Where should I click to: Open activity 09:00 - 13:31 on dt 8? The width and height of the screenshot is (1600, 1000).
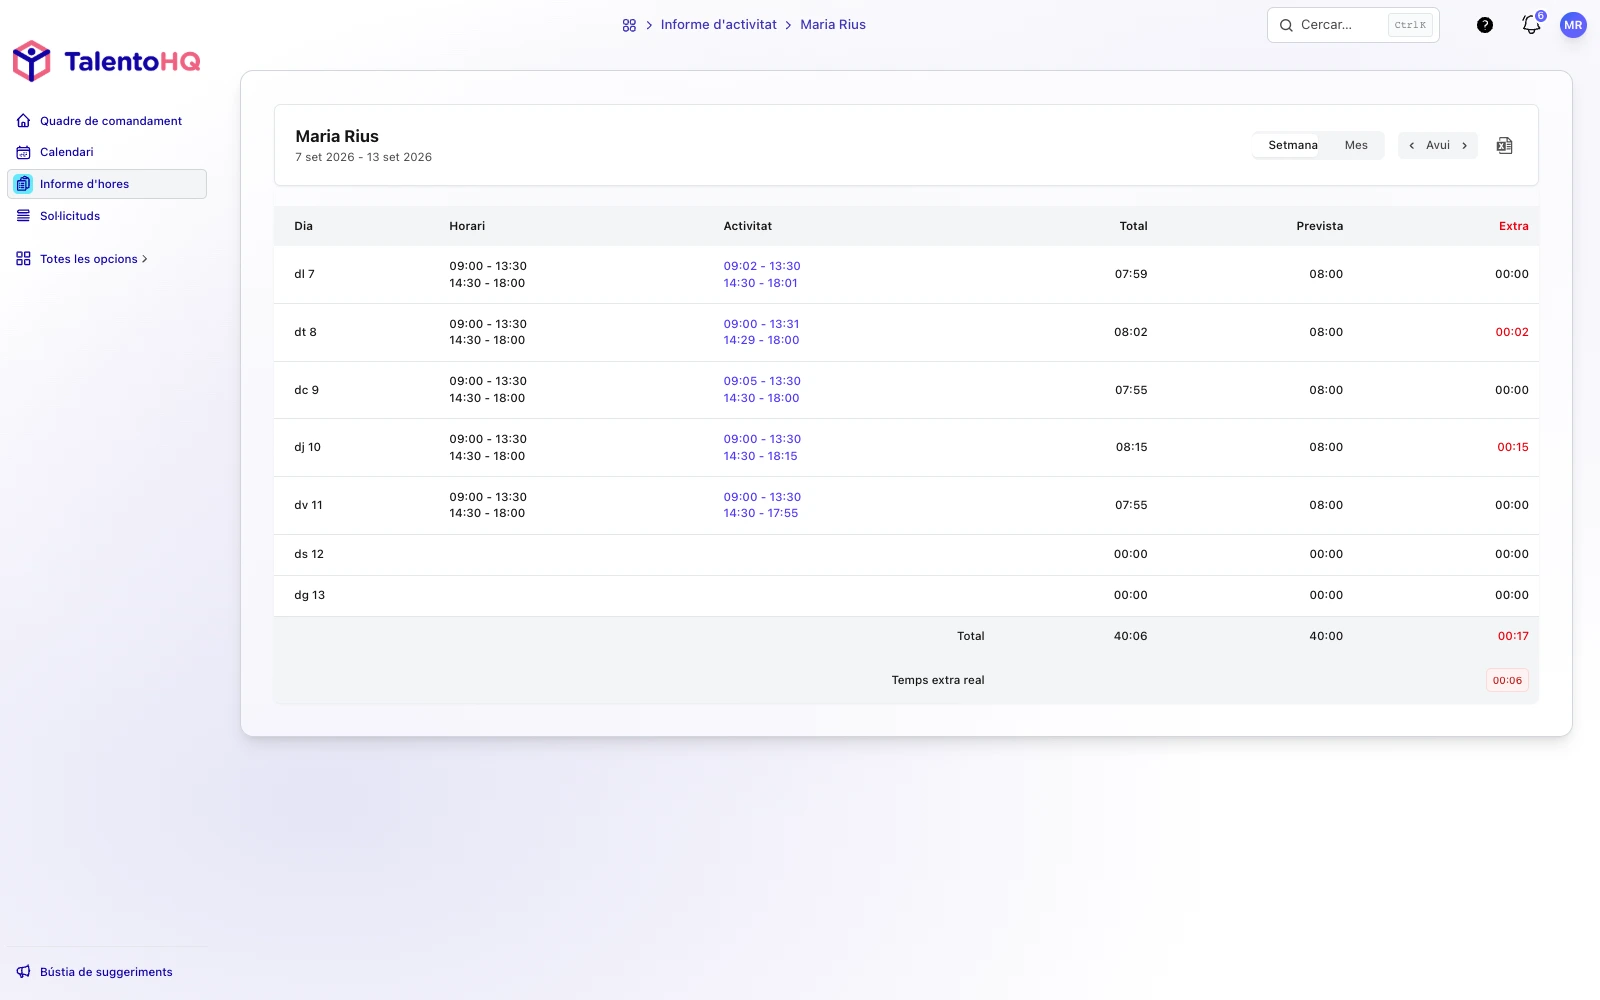click(x=762, y=324)
